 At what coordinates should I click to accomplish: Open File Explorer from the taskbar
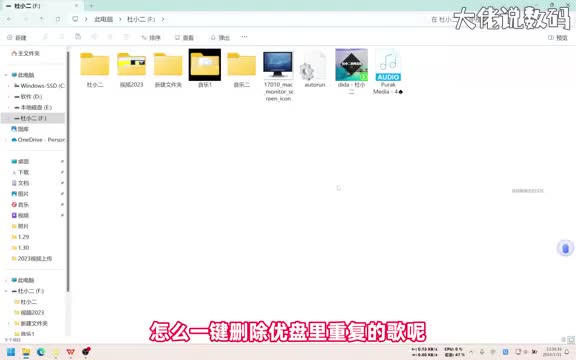coord(26,352)
